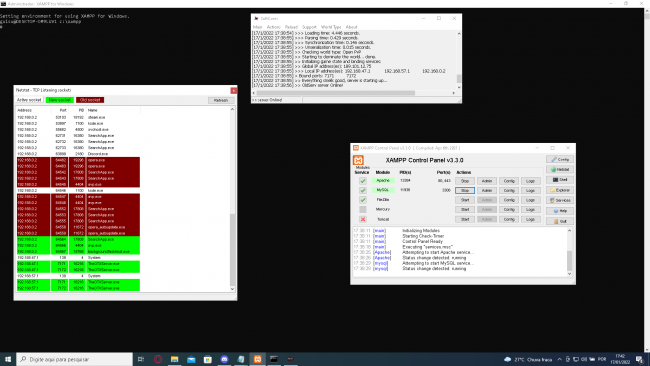
Task: Click the XAMPP orange logo icon
Action: [x=358, y=160]
